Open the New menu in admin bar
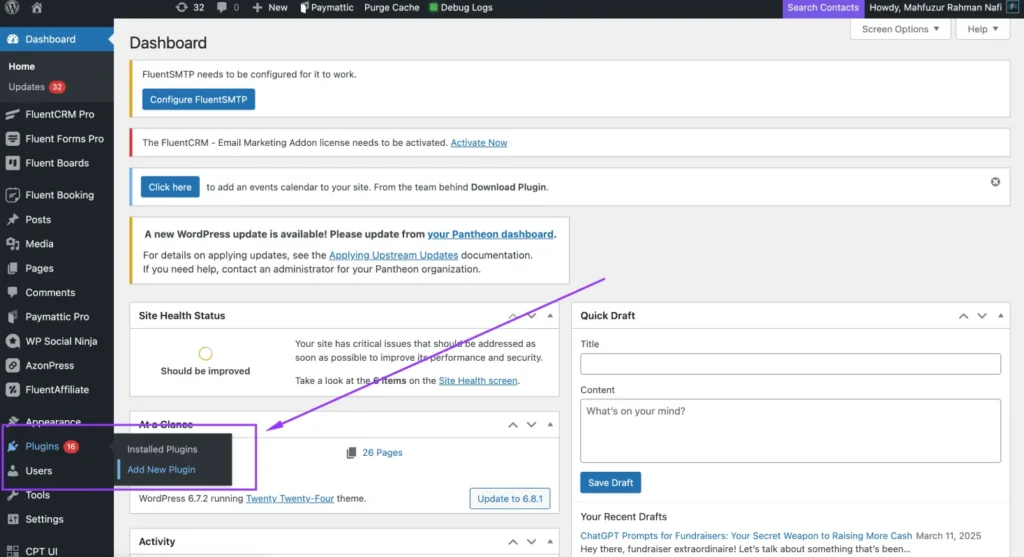The width and height of the screenshot is (1024, 557). (270, 7)
